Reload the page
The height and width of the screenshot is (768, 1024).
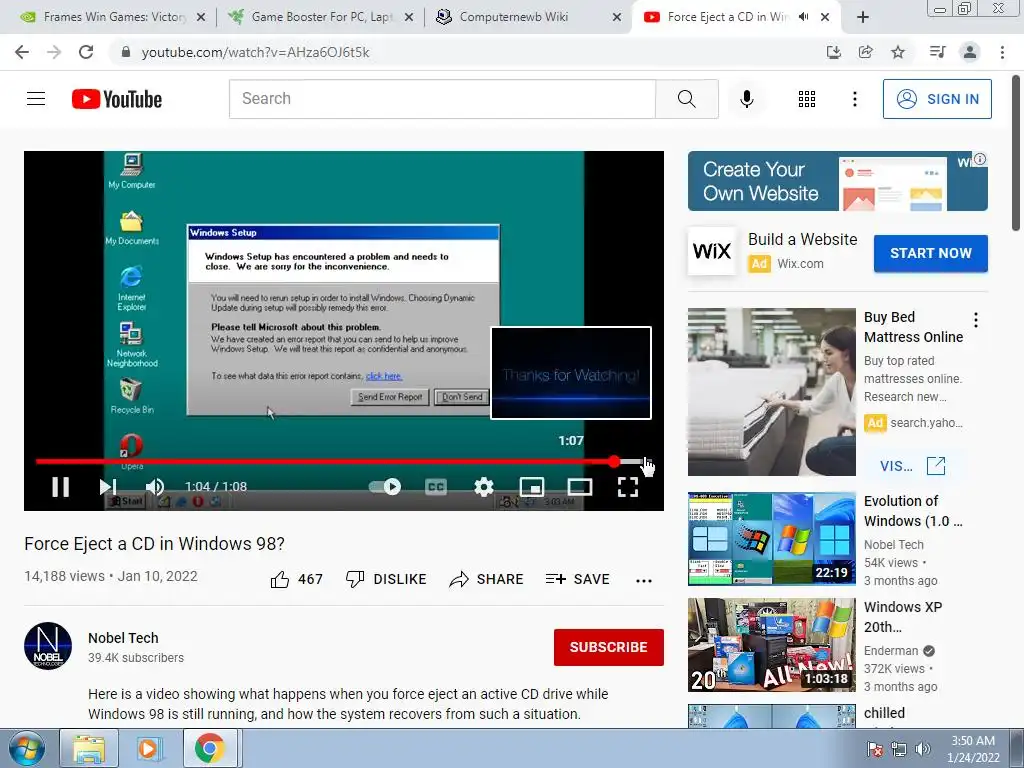click(x=86, y=52)
